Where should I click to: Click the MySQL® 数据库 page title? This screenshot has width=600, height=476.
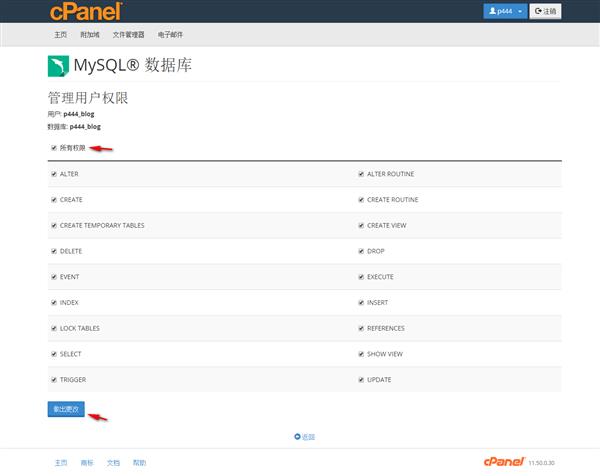pos(132,65)
